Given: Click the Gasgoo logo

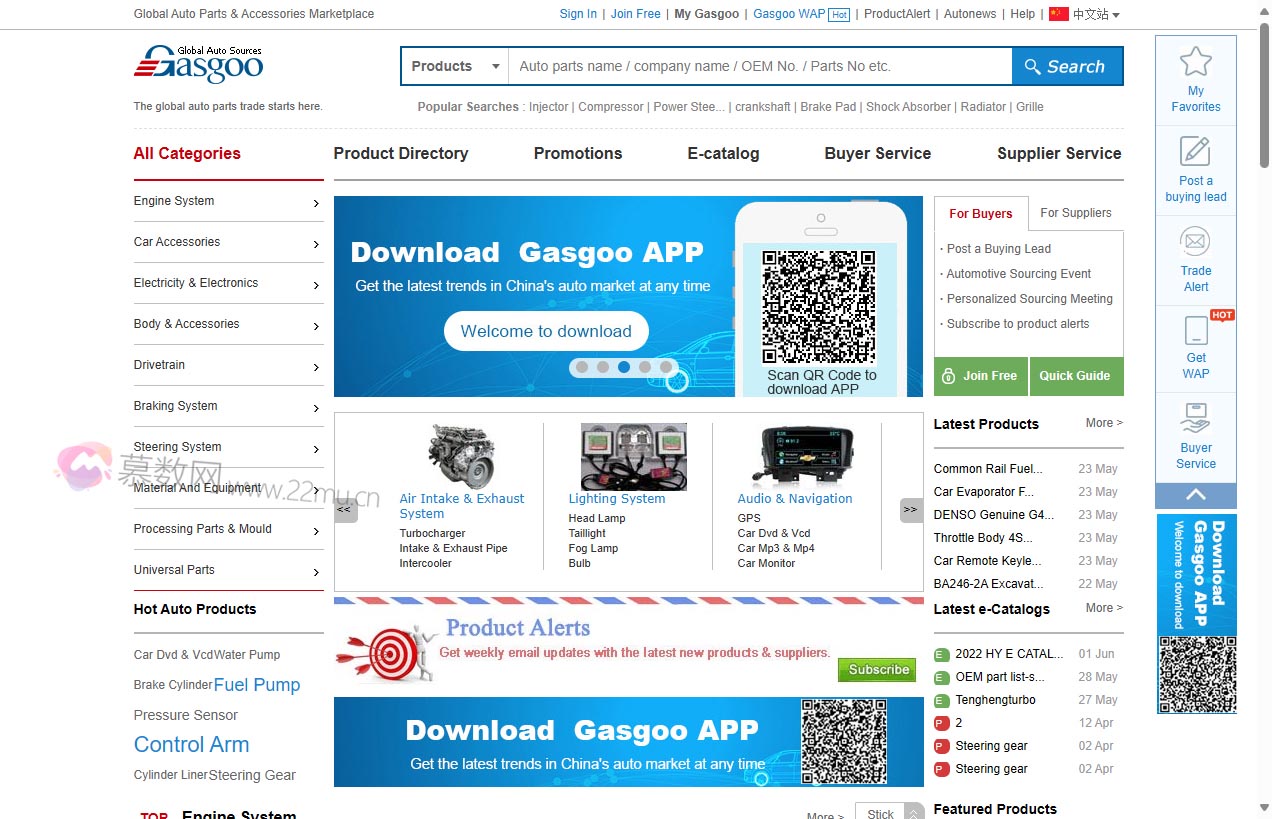Looking at the screenshot, I should [199, 65].
